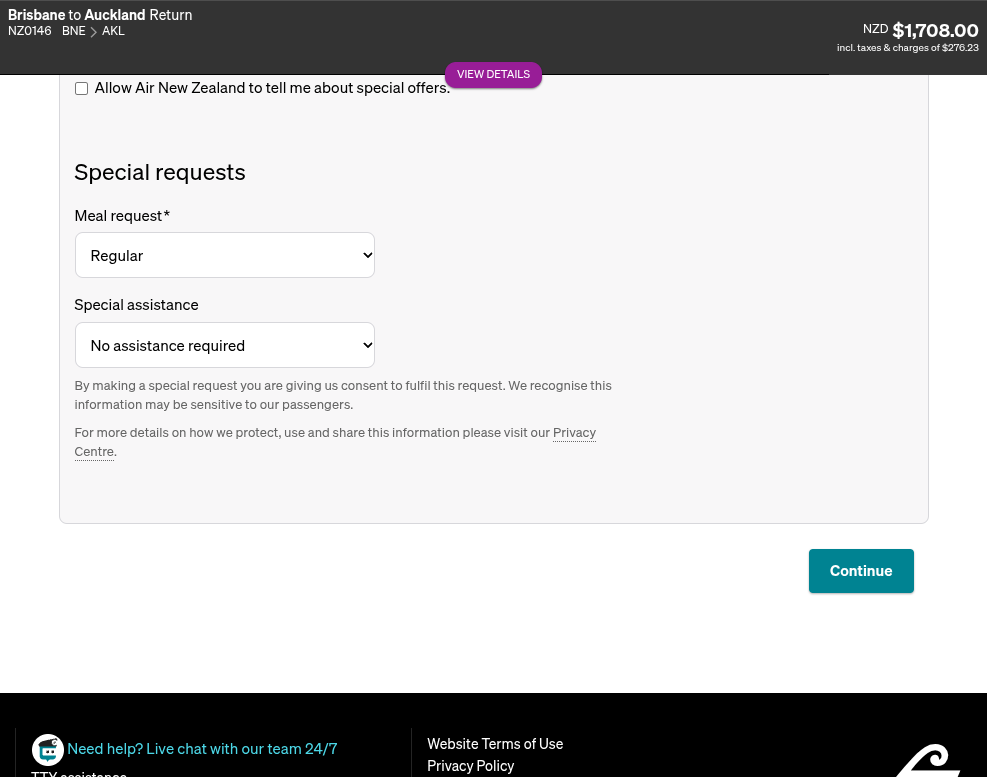Open the Privacy Policy footer link

471,766
